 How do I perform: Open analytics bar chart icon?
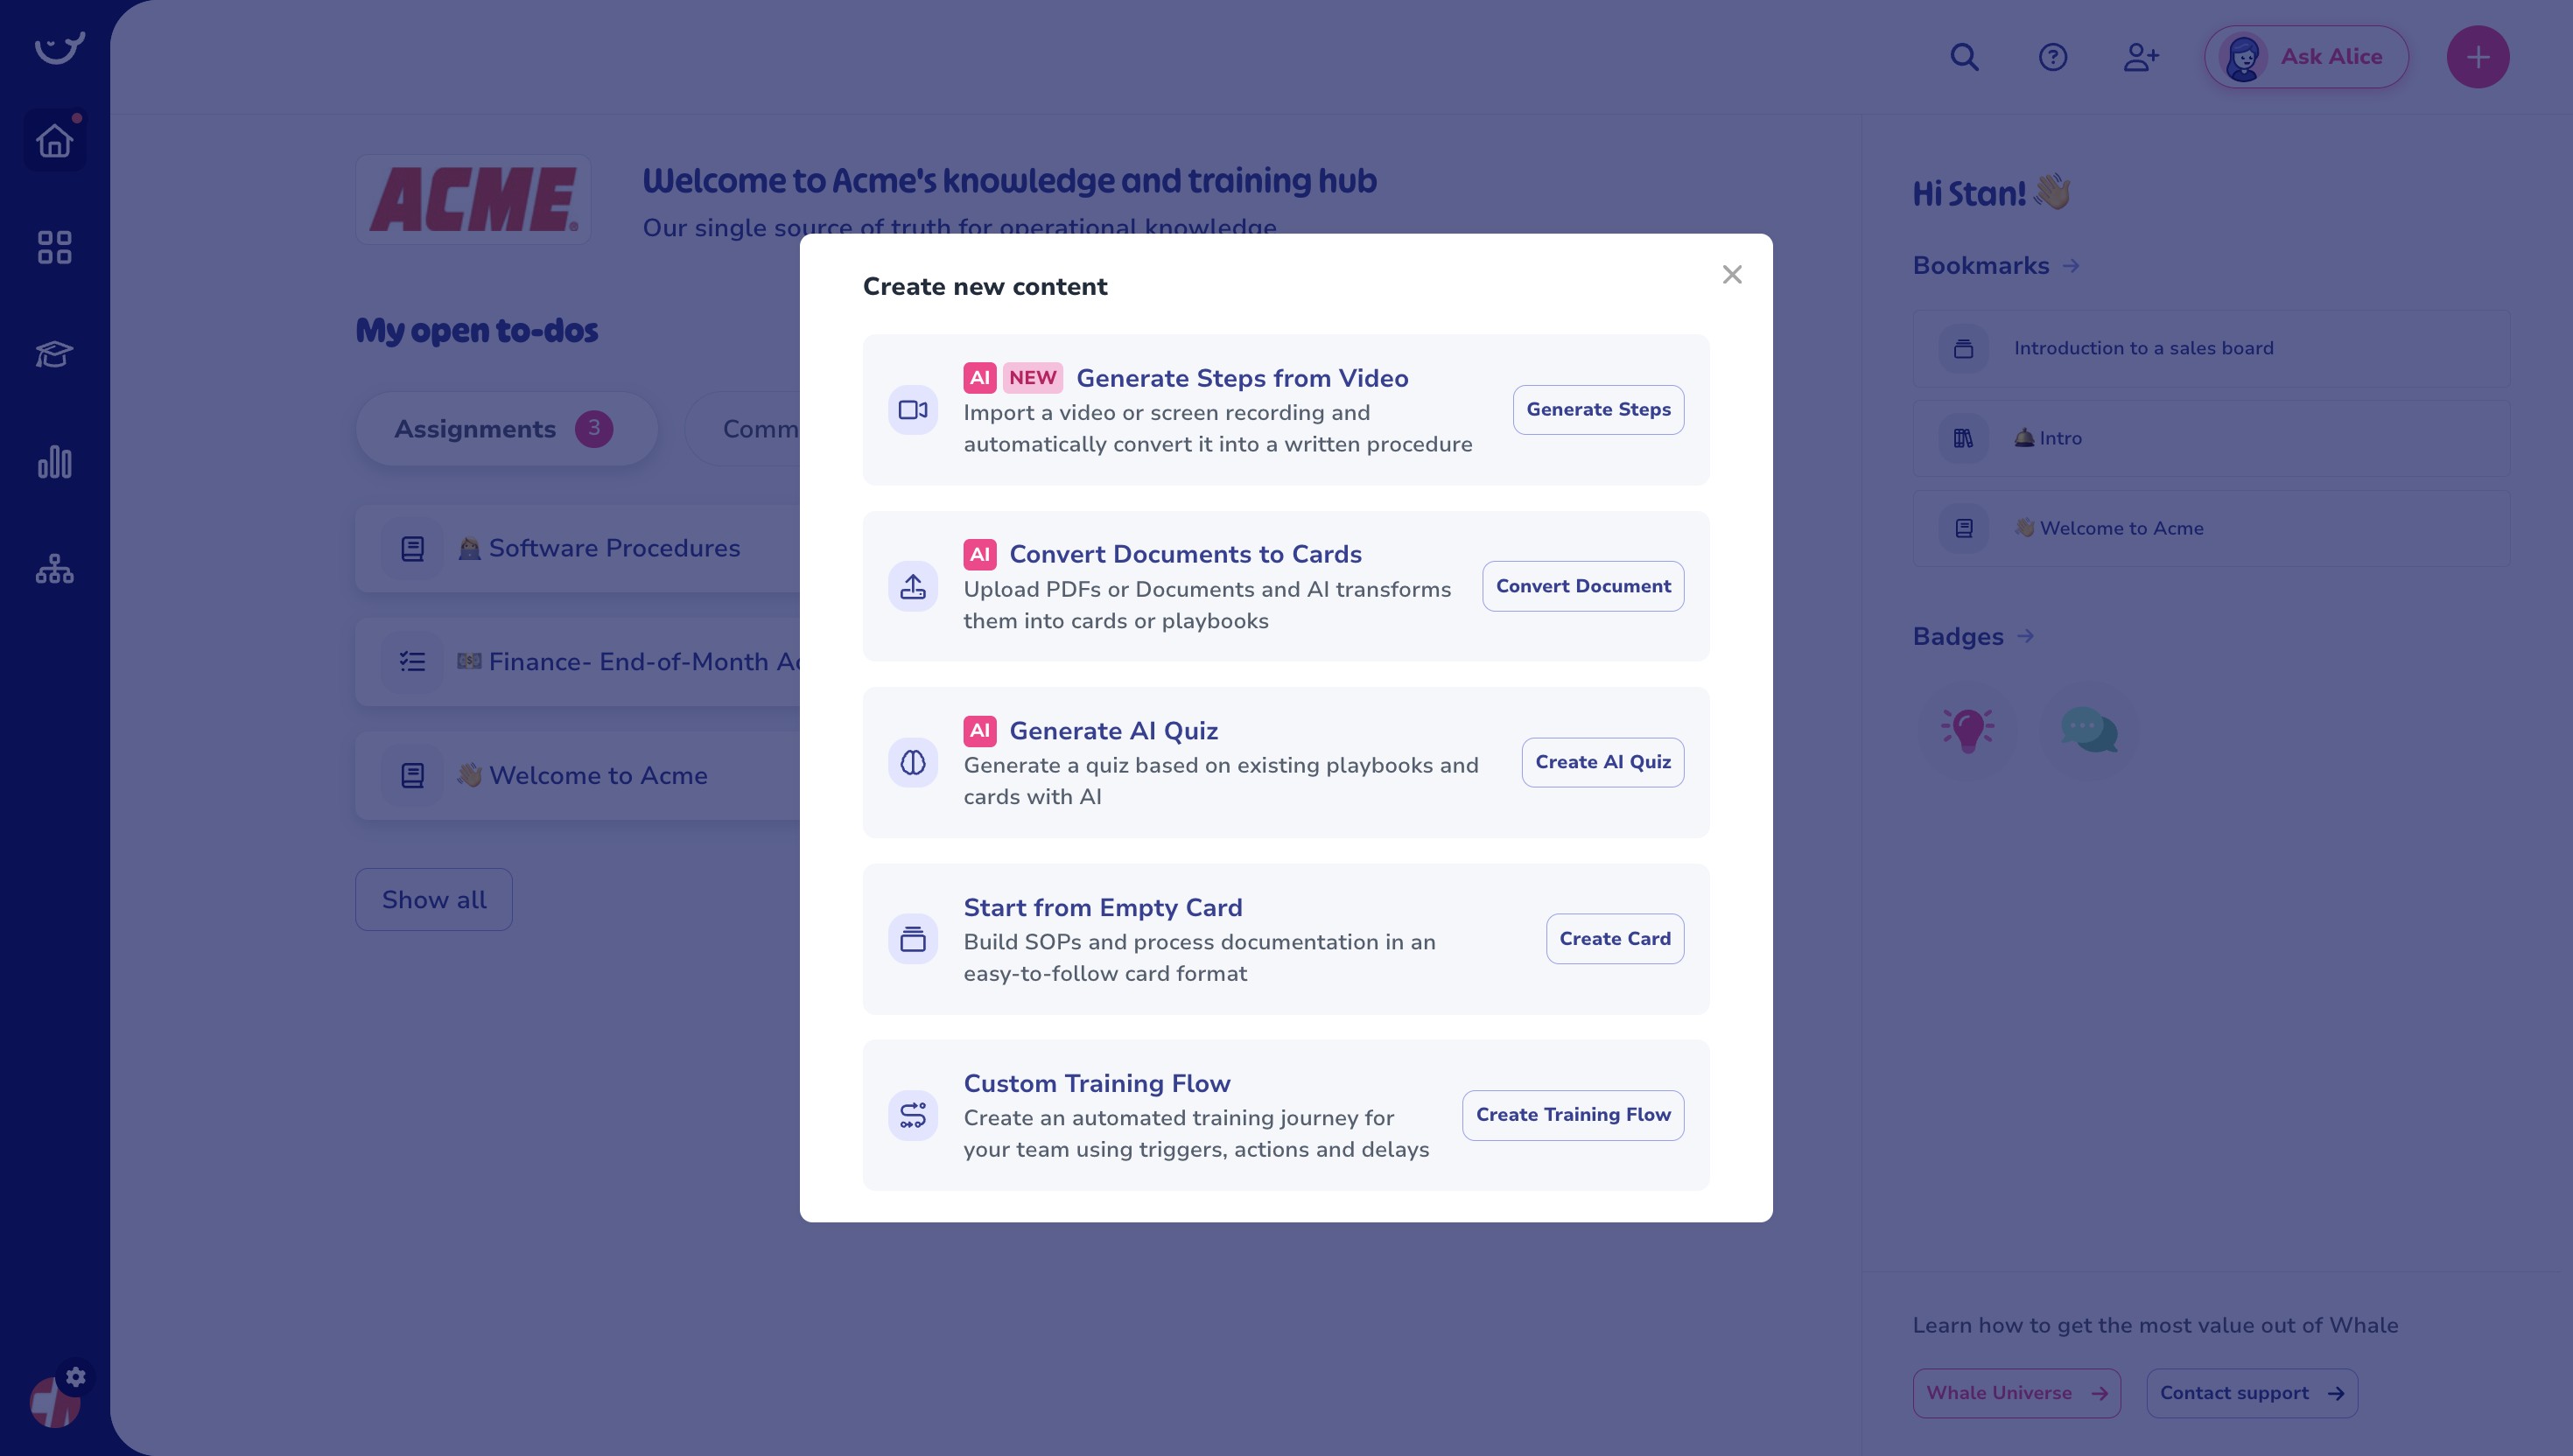pyautogui.click(x=54, y=462)
